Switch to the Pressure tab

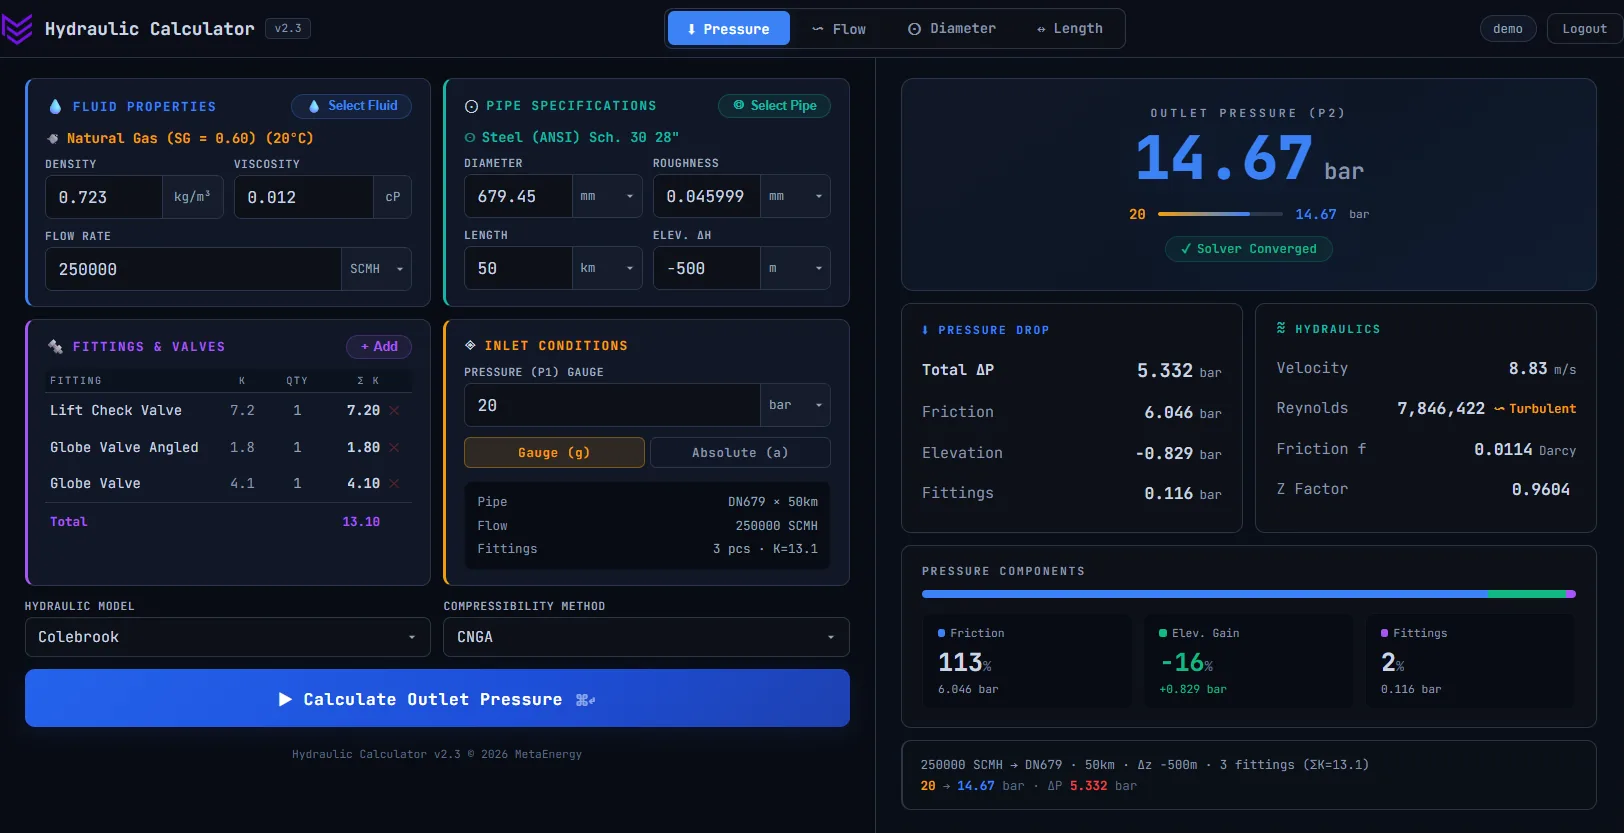[729, 29]
